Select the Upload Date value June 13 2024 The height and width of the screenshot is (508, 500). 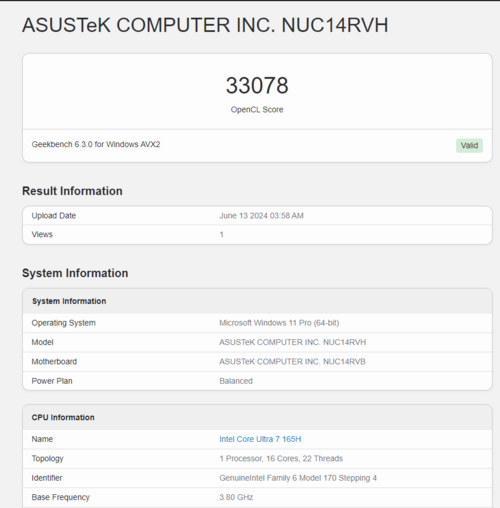pos(261,216)
